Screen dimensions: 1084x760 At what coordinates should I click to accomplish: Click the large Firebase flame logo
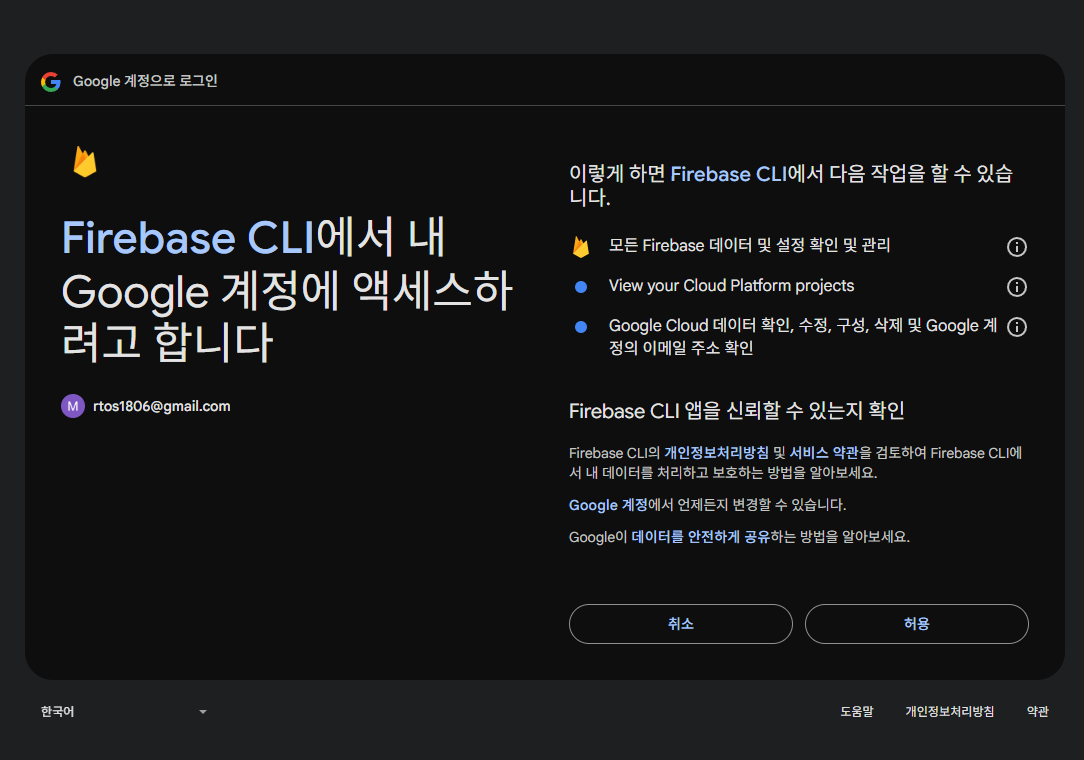click(85, 162)
